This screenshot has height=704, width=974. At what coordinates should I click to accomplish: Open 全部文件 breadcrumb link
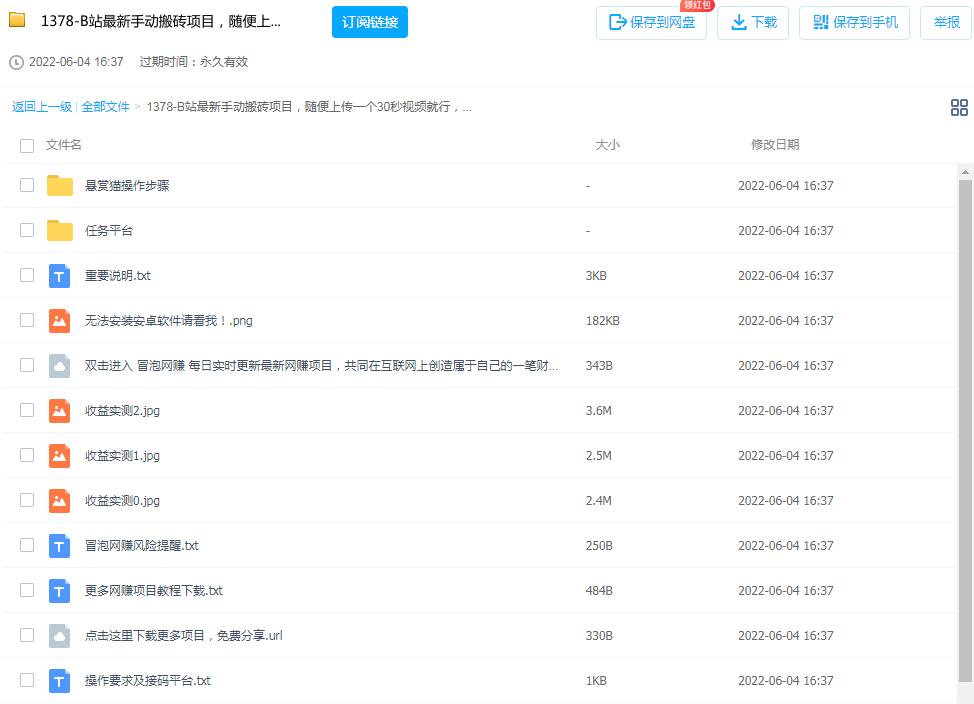106,107
